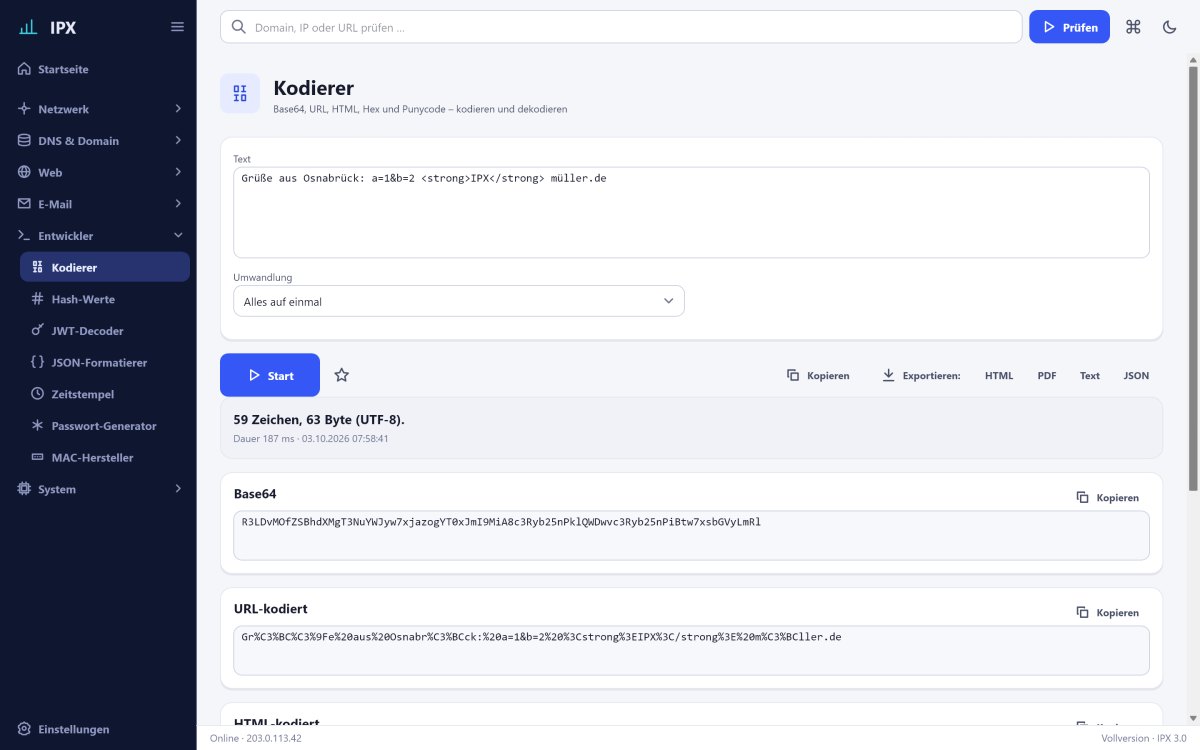Click the JWT-Decoder key icon
Image resolution: width=1200 pixels, height=750 pixels.
click(38, 330)
